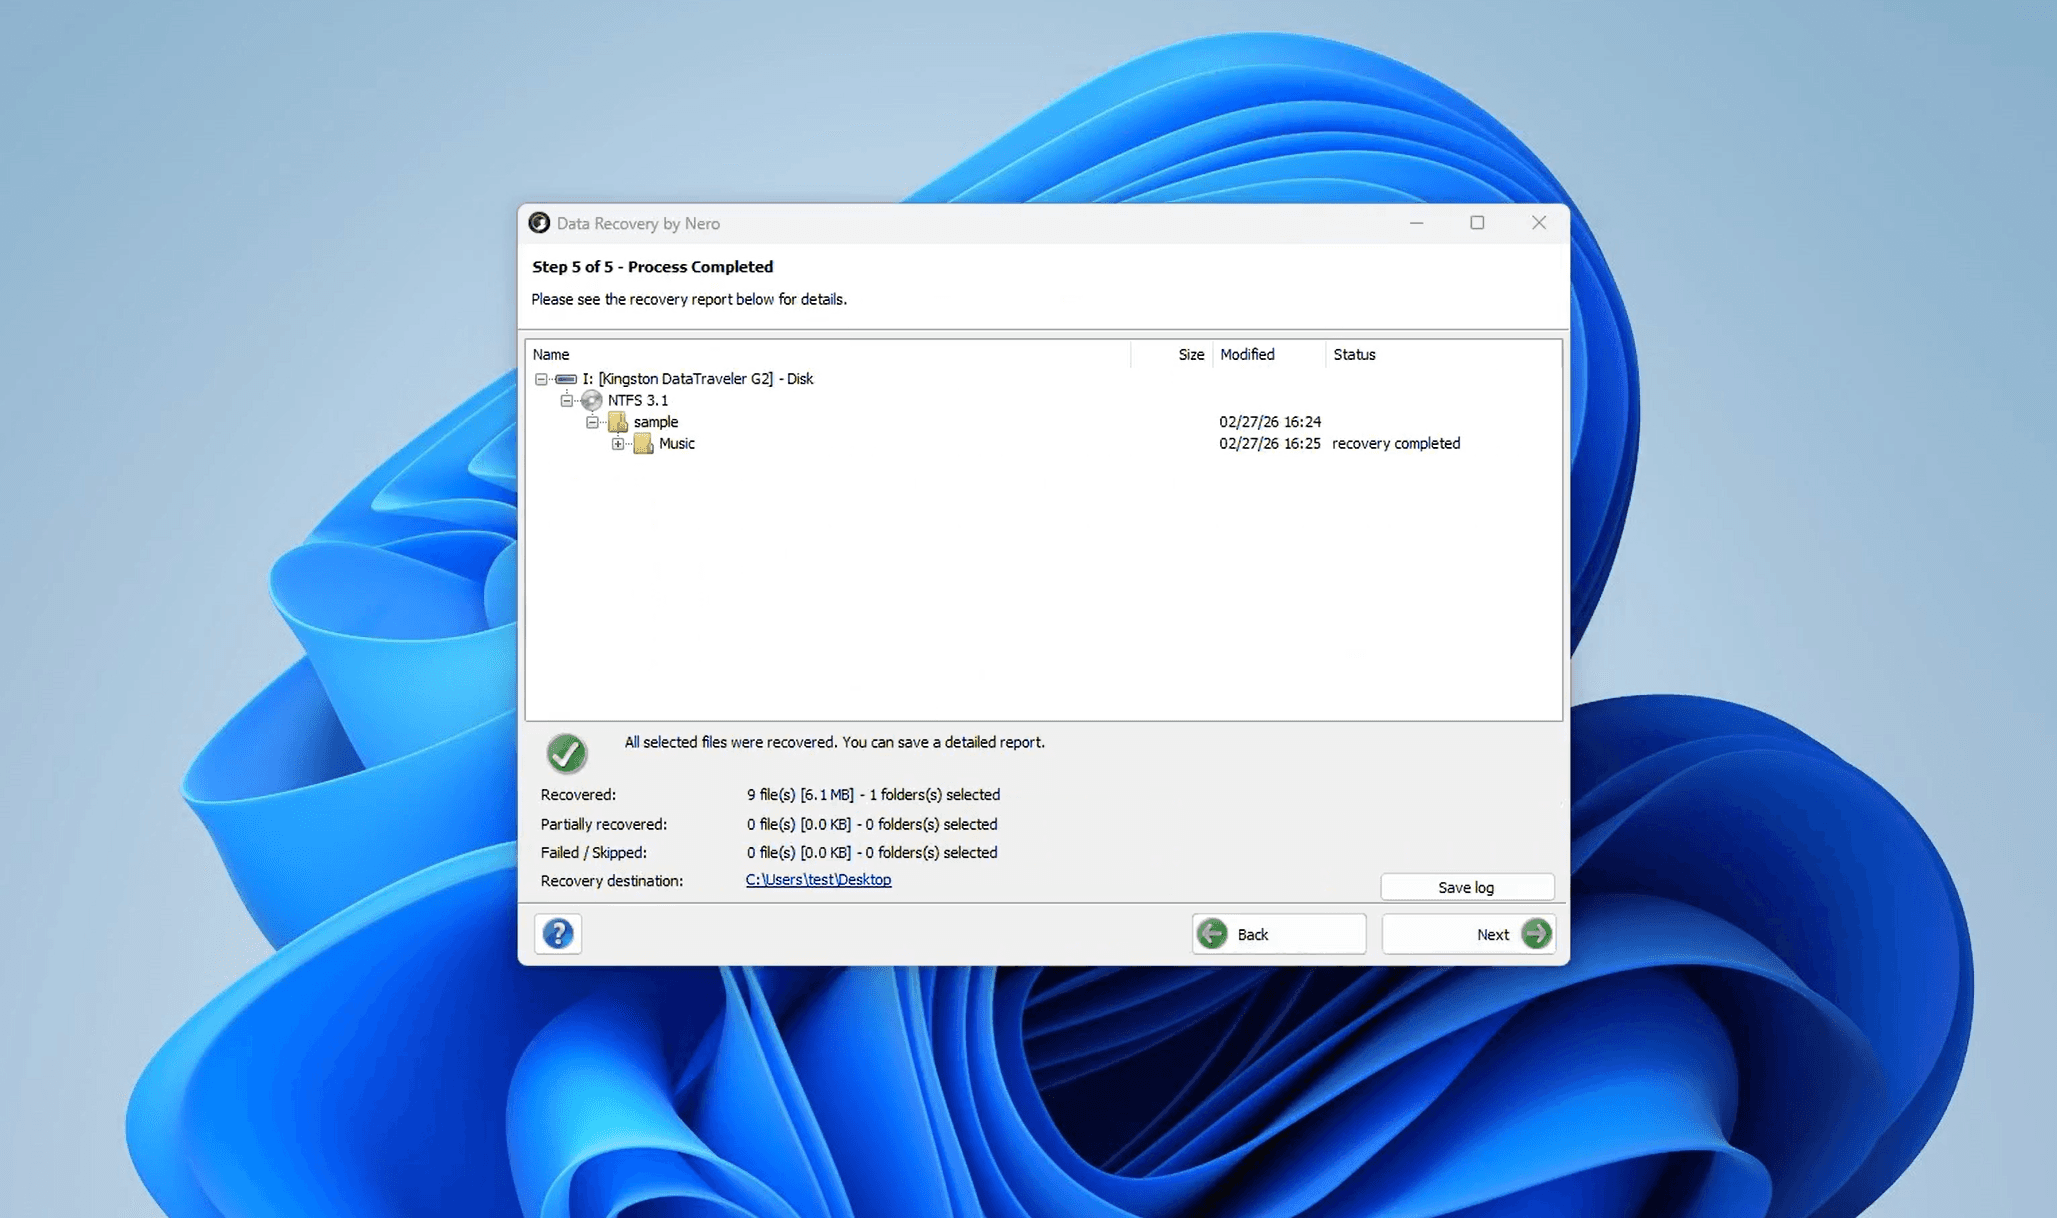Viewport: 2057px width, 1218px height.
Task: Collapse the sample folder node
Action: tap(592, 422)
